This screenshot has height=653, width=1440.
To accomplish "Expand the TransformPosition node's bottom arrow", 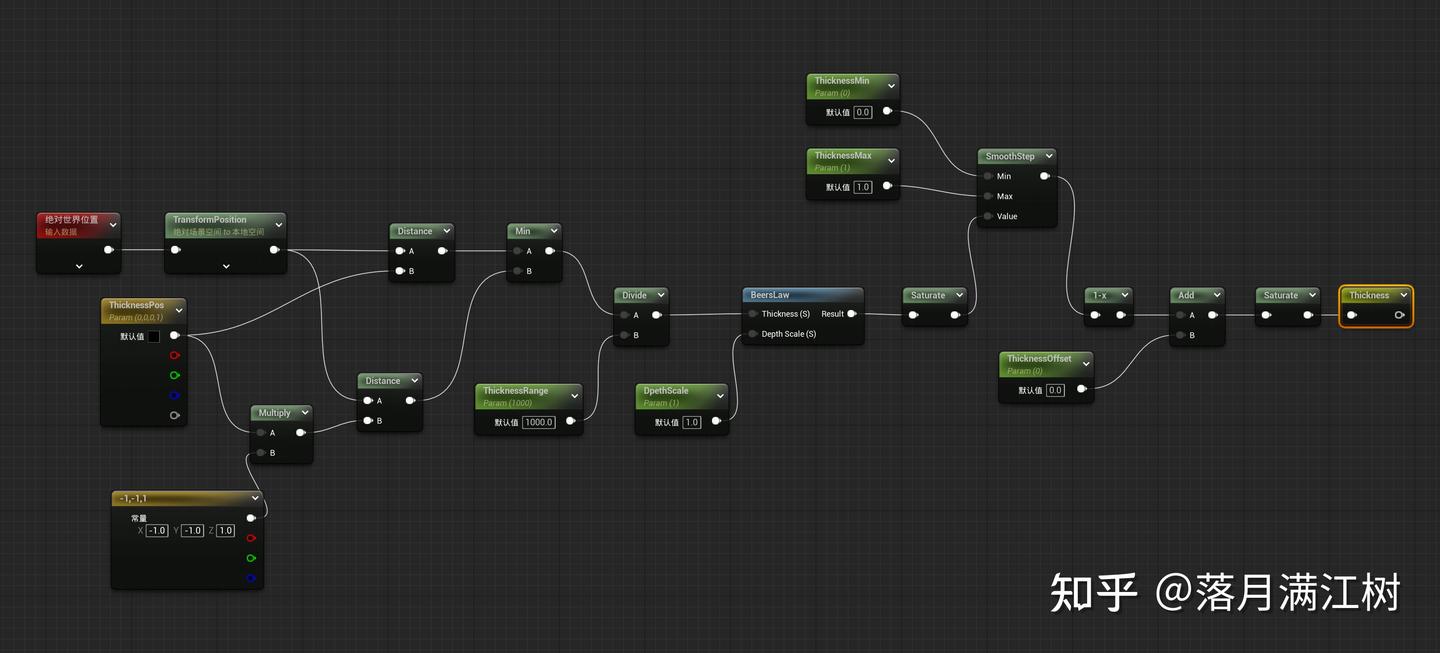I will coord(226,266).
